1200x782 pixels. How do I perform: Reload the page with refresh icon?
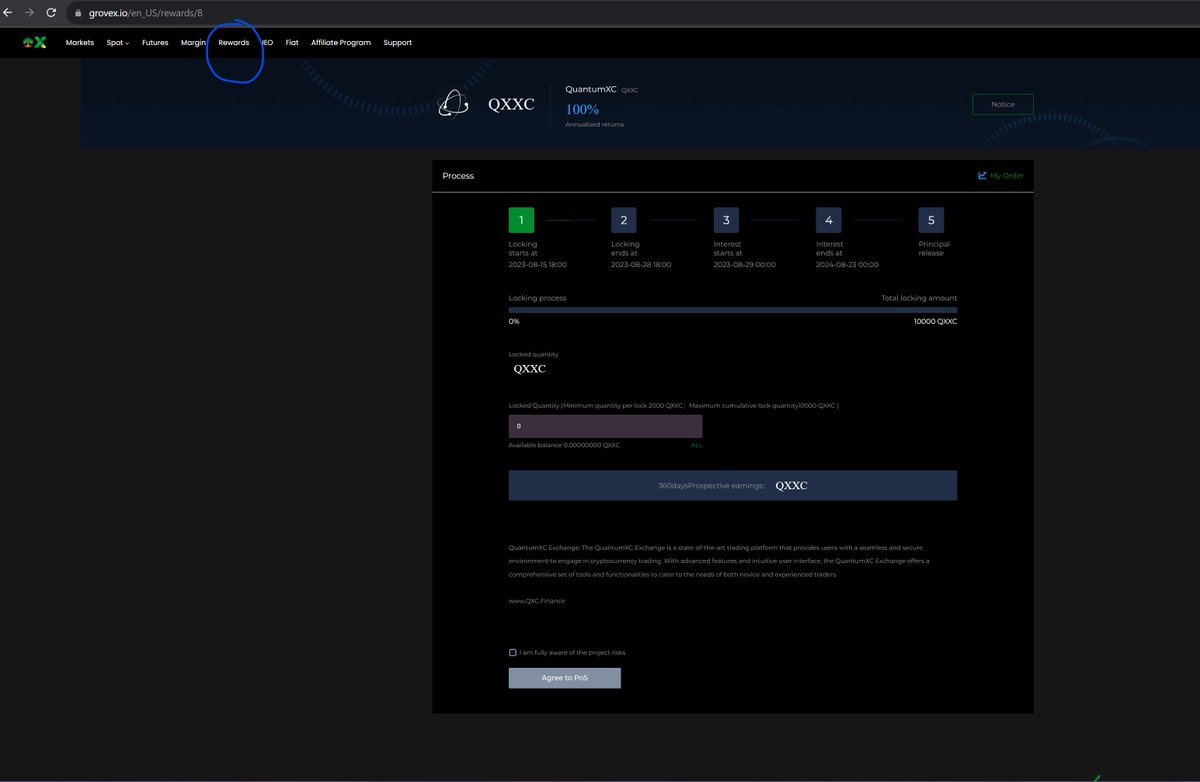(x=51, y=13)
